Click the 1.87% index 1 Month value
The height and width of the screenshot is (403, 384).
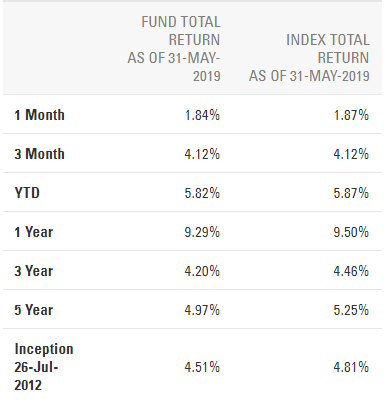tap(351, 115)
